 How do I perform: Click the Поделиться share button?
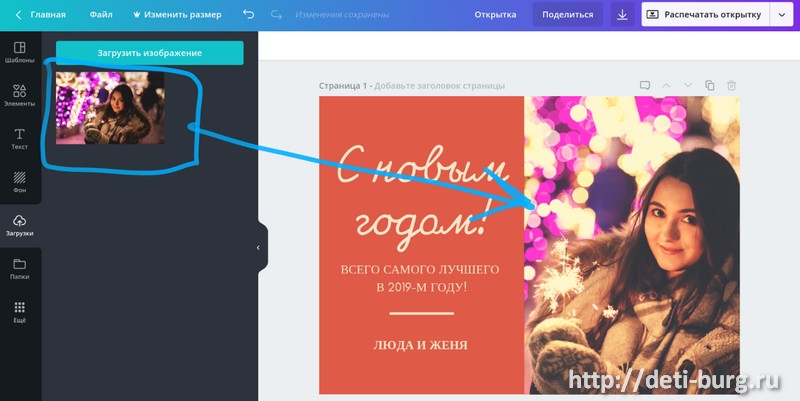(567, 15)
